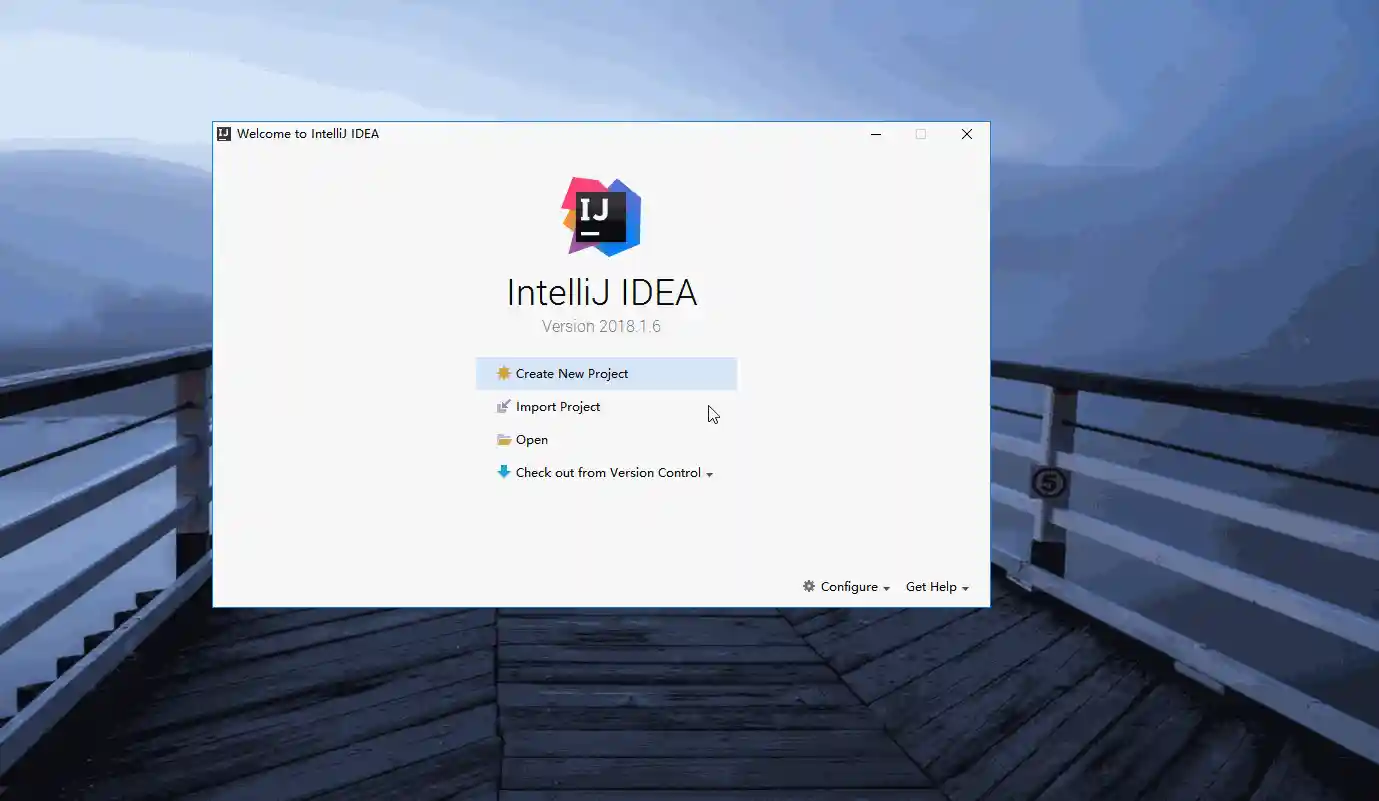This screenshot has height=801, width=1379.
Task: Expand Check out from Version Control menu
Action: pyautogui.click(x=605, y=473)
